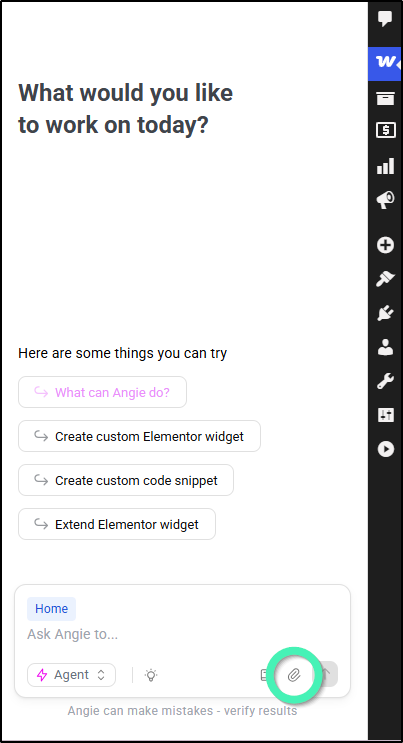The height and width of the screenshot is (743, 403).
Task: Click the lightbulb ideas icon
Action: click(151, 675)
